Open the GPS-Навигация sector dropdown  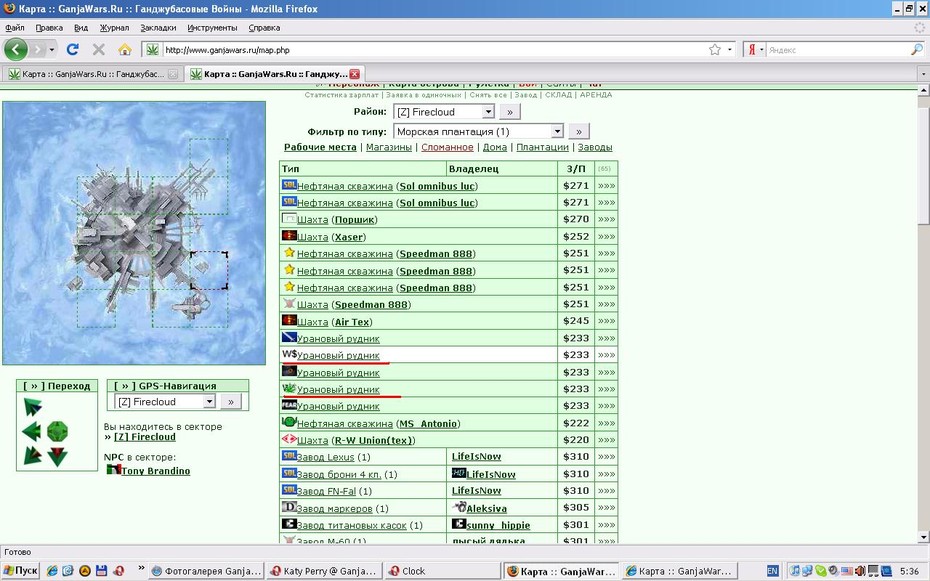point(165,402)
